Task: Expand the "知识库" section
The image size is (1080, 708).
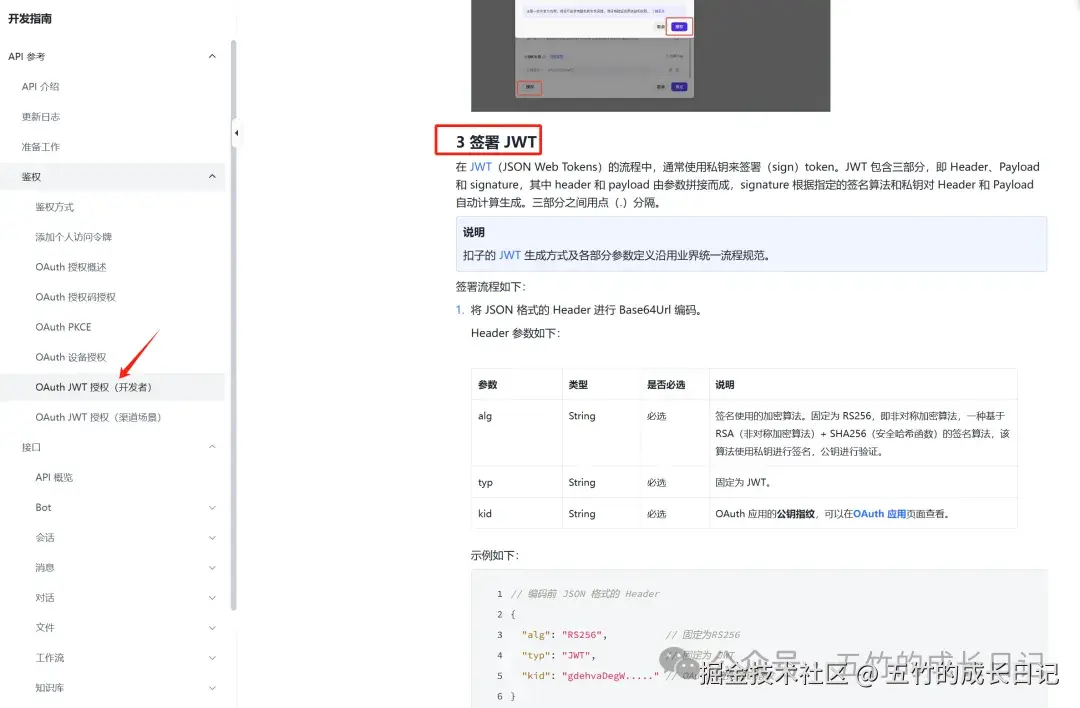Action: point(211,687)
